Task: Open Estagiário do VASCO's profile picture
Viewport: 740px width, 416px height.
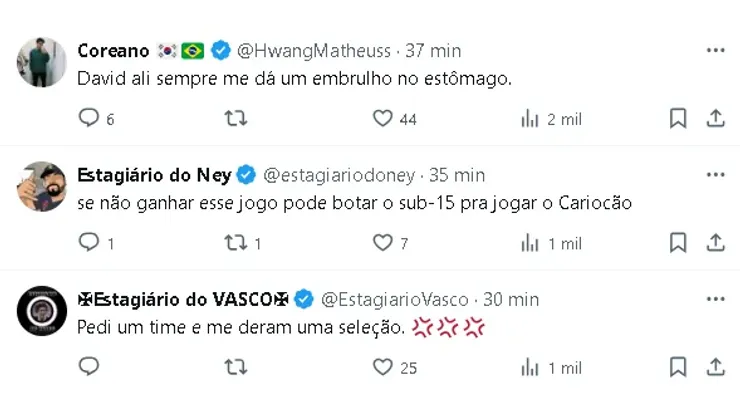Action: point(42,311)
